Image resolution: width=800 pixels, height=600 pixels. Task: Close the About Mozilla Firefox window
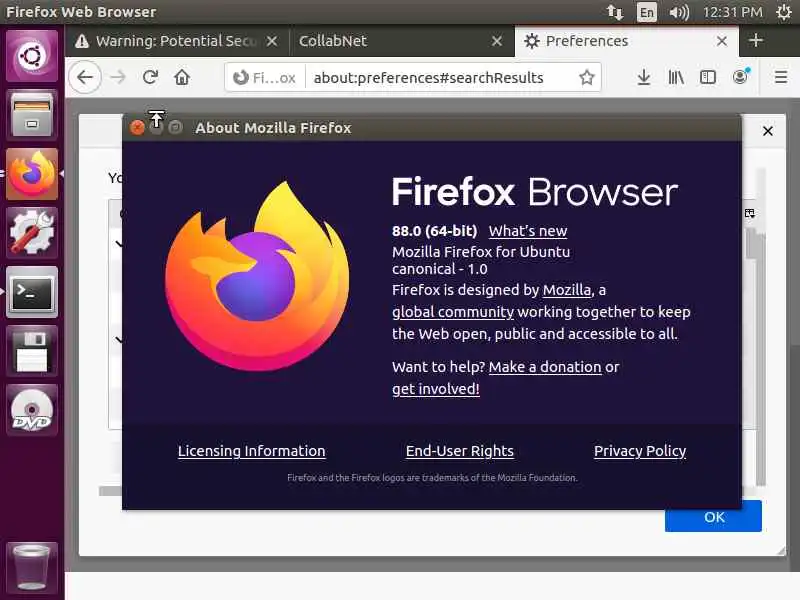point(137,128)
